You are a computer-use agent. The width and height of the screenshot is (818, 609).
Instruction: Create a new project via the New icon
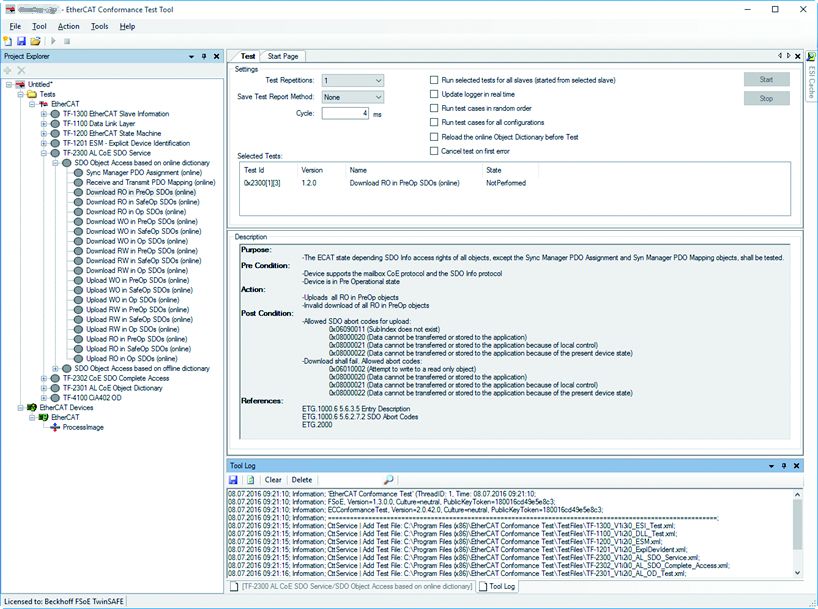tap(8, 40)
